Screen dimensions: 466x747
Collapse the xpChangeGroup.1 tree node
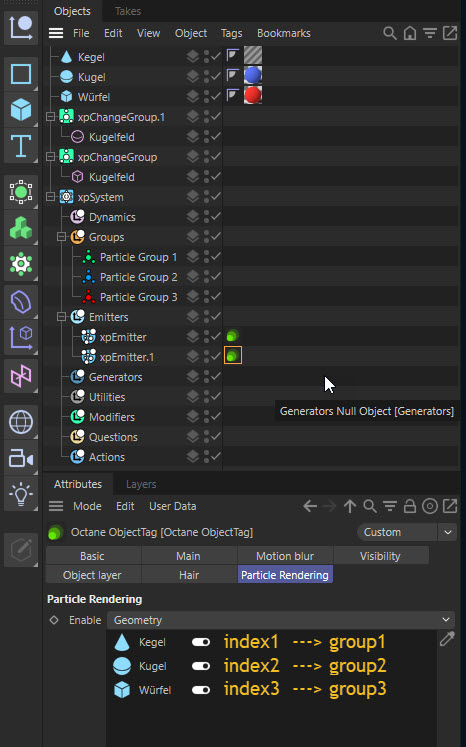pos(51,117)
